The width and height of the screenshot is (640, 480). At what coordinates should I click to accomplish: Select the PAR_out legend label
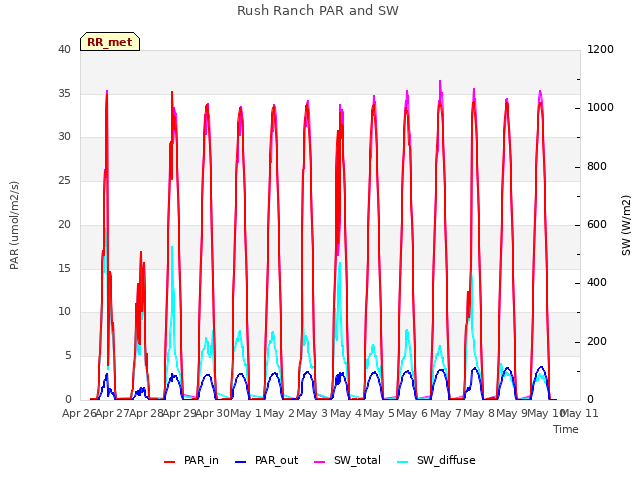point(276,460)
